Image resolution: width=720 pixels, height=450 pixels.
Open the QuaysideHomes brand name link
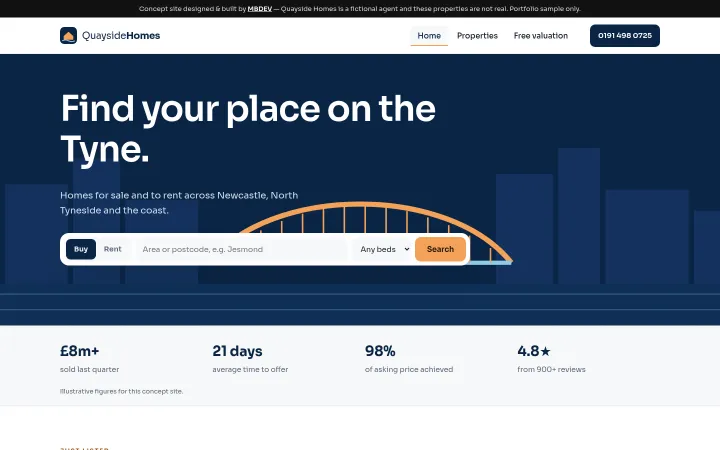pyautogui.click(x=121, y=35)
